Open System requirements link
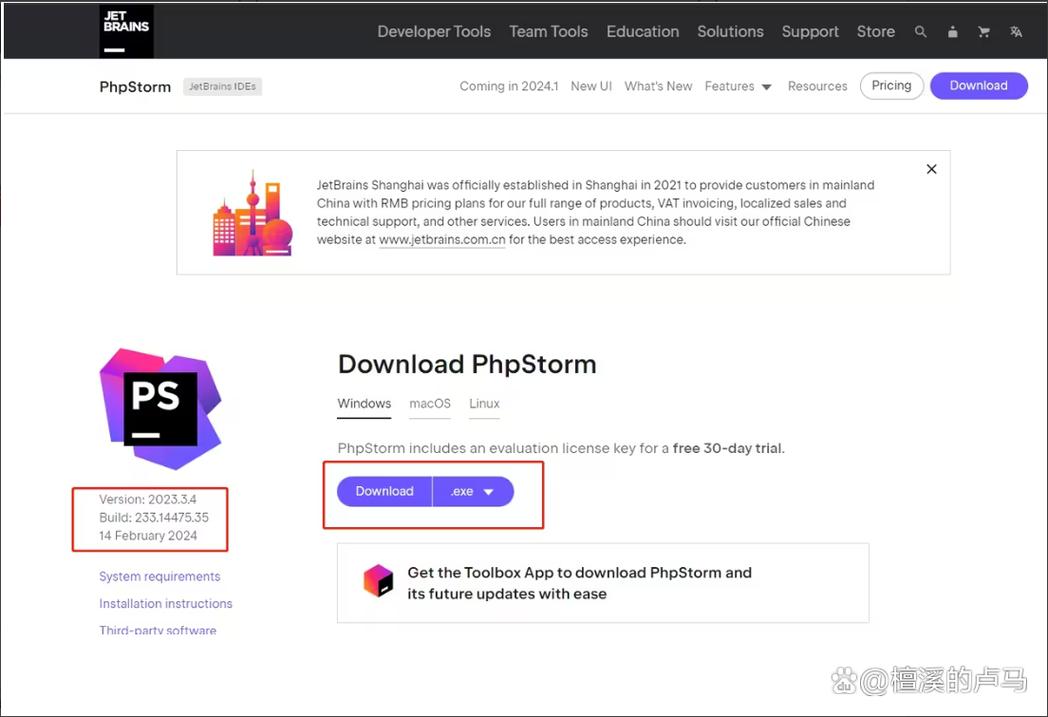The height and width of the screenshot is (717, 1048). click(x=160, y=576)
